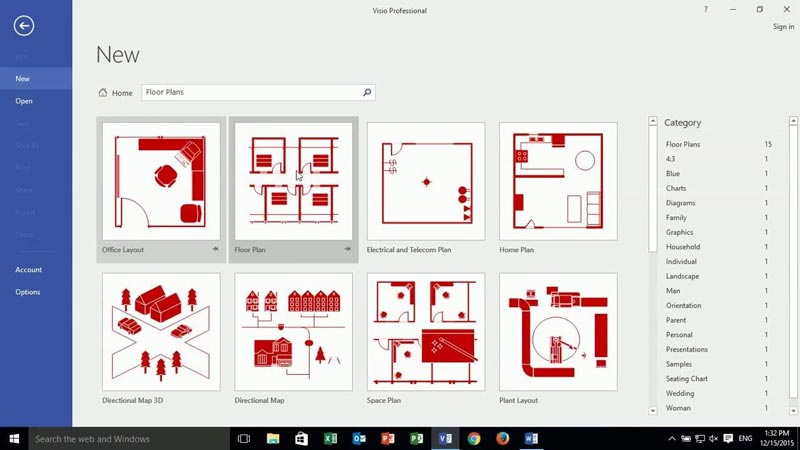
Task: Select the Floor Plan template thumbnail
Action: (293, 181)
